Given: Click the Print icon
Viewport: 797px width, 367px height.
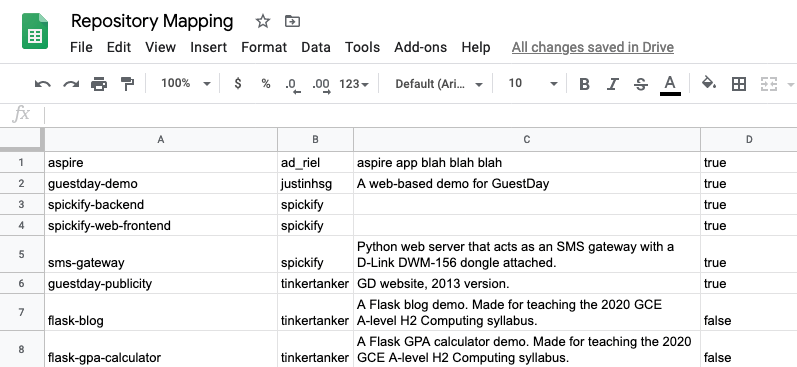Looking at the screenshot, I should (99, 84).
